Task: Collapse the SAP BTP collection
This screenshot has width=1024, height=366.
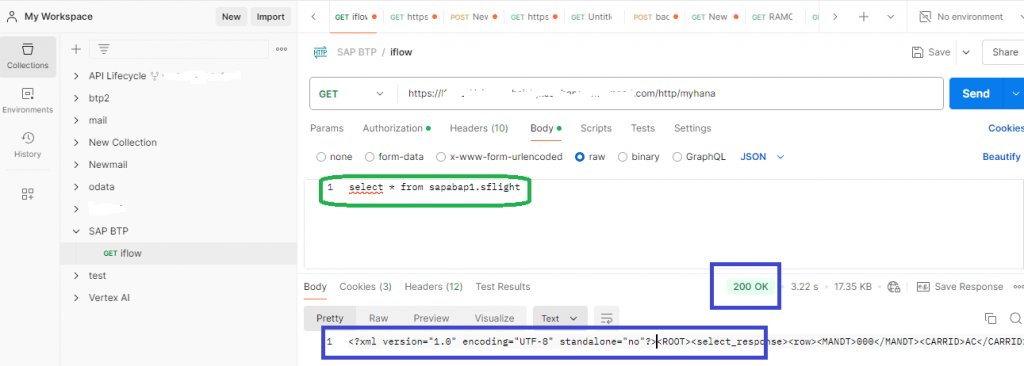Action: [77, 231]
